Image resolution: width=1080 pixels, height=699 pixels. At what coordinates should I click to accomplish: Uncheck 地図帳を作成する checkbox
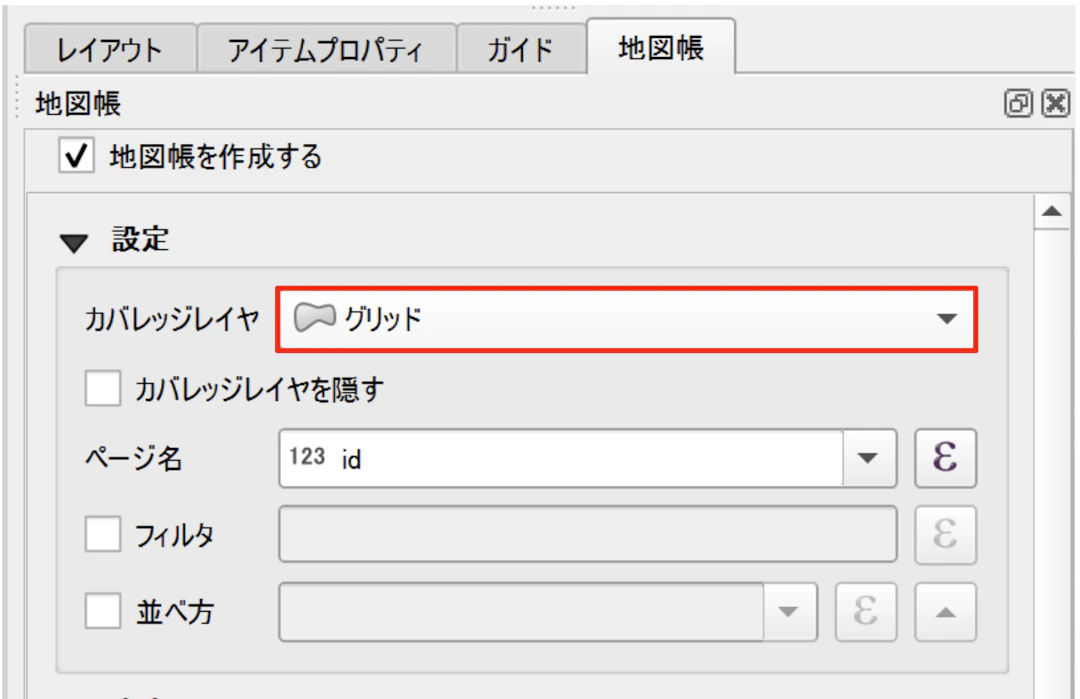[x=76, y=157]
